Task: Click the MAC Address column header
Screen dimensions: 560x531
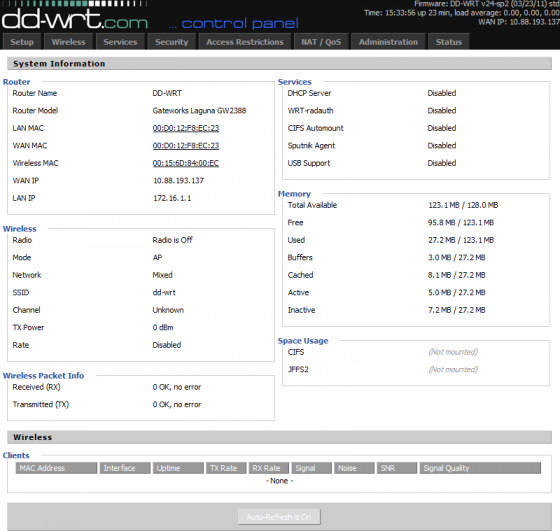Action: click(56, 468)
